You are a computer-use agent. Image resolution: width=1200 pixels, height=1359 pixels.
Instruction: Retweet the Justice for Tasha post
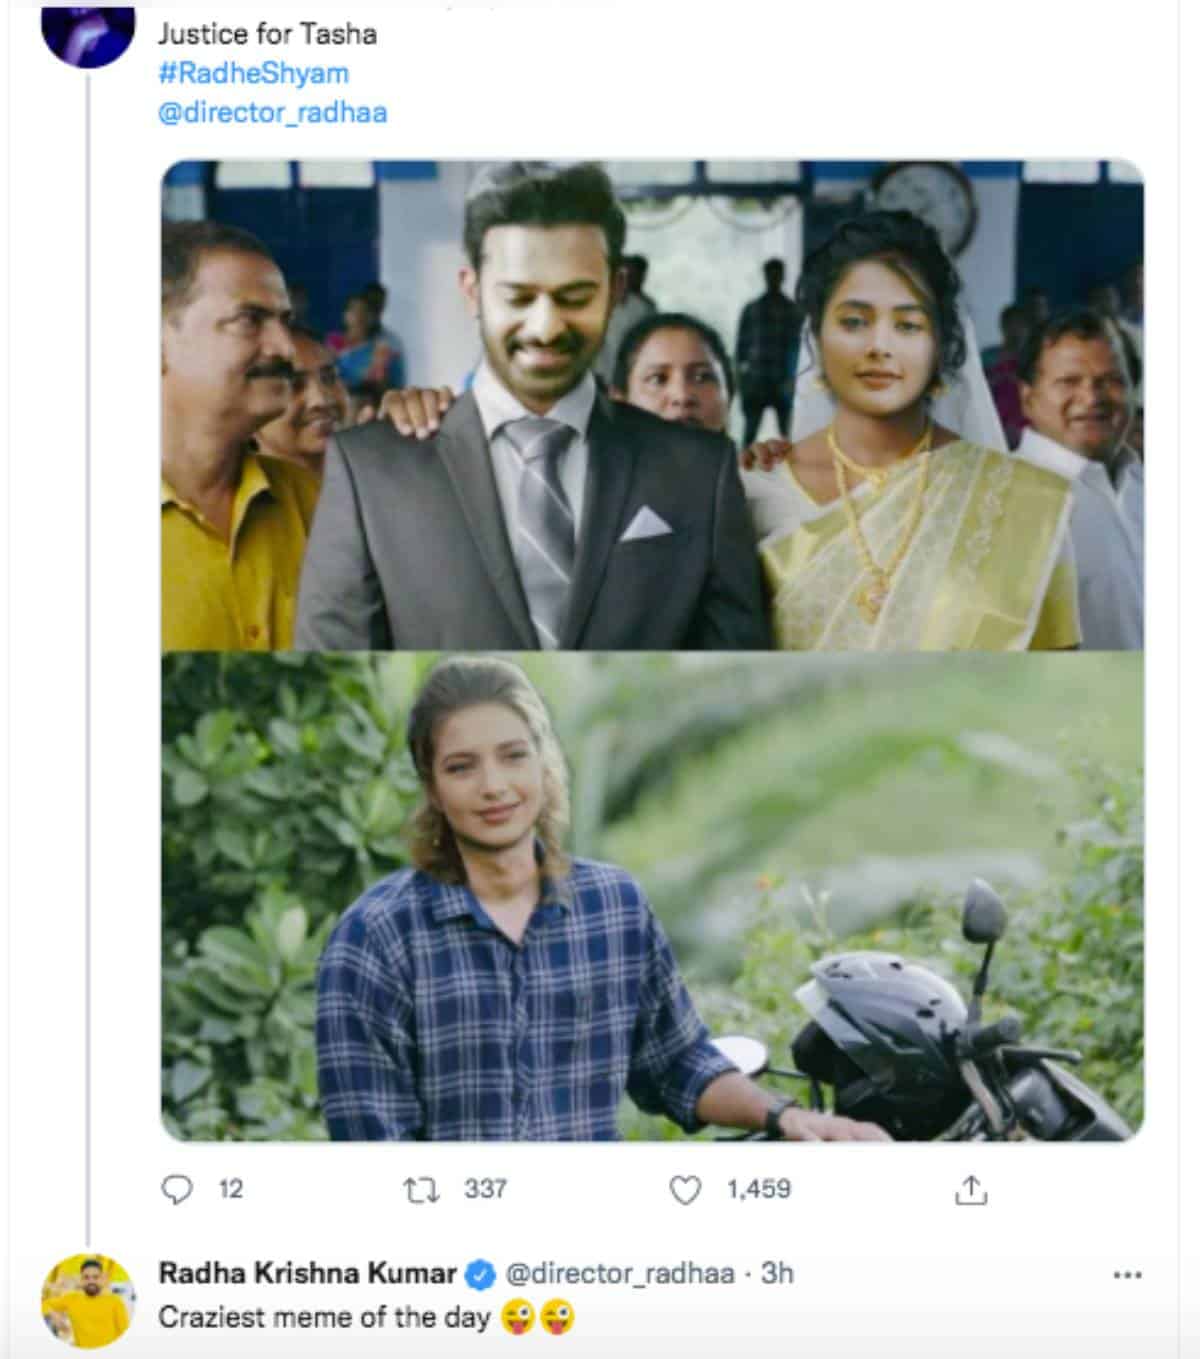tap(420, 1189)
